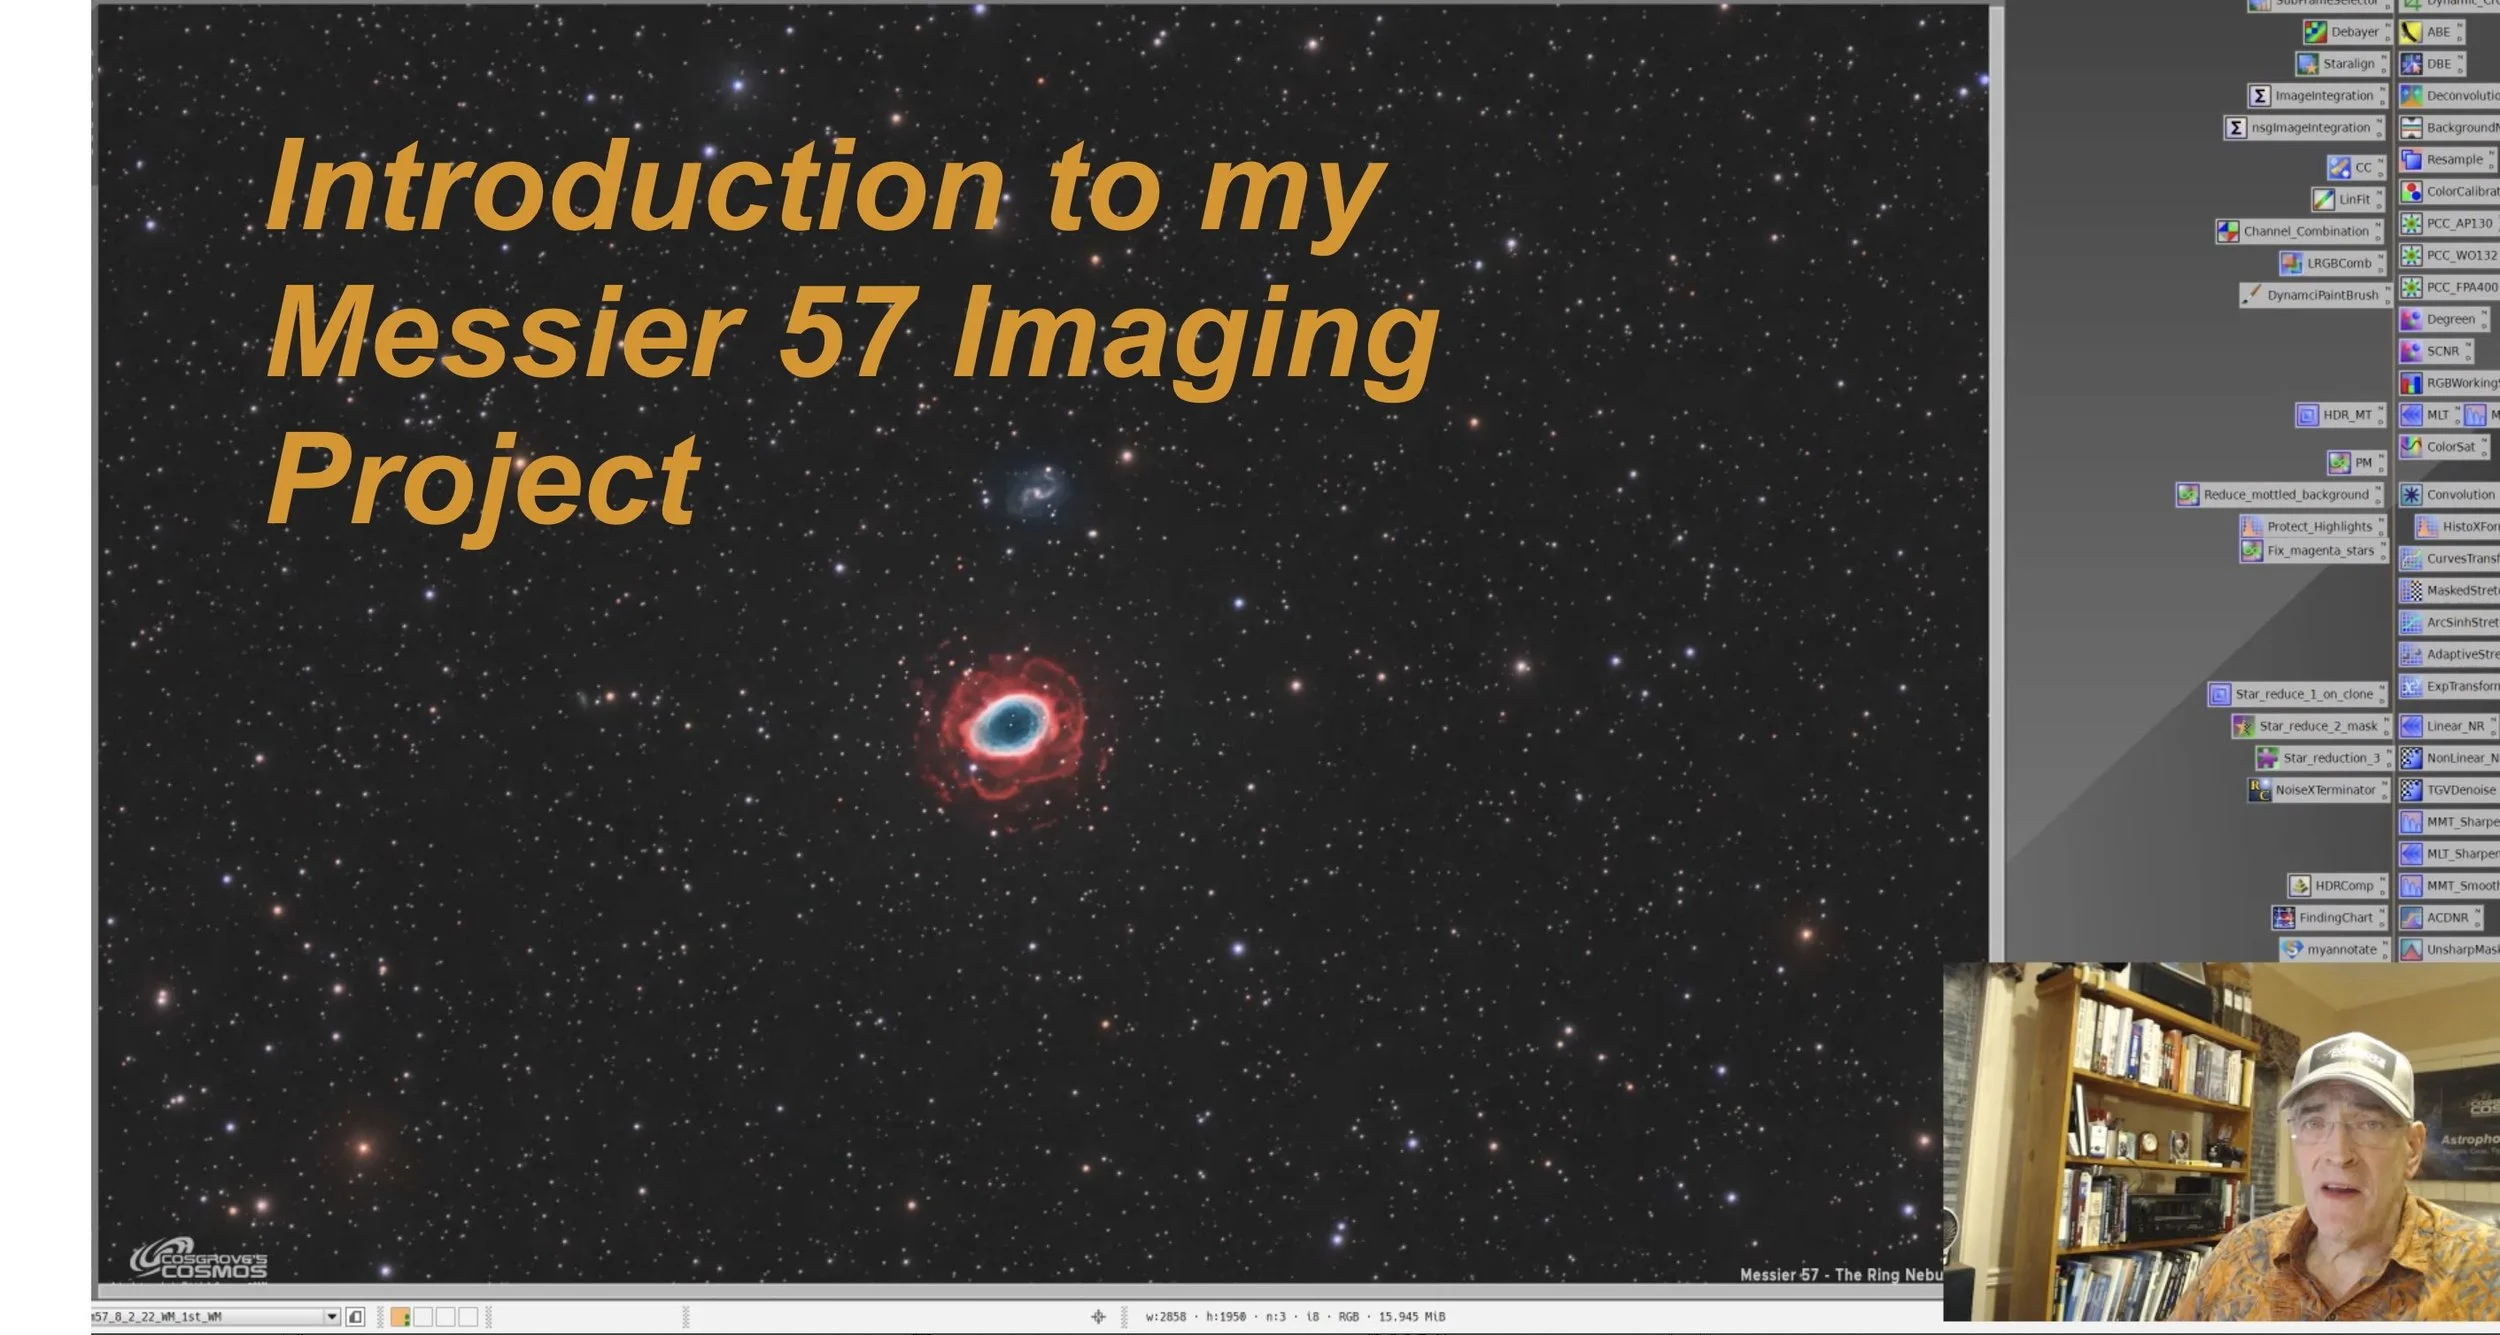Click the view options button beside dropdown
2500x1335 pixels.
pyautogui.click(x=355, y=1317)
